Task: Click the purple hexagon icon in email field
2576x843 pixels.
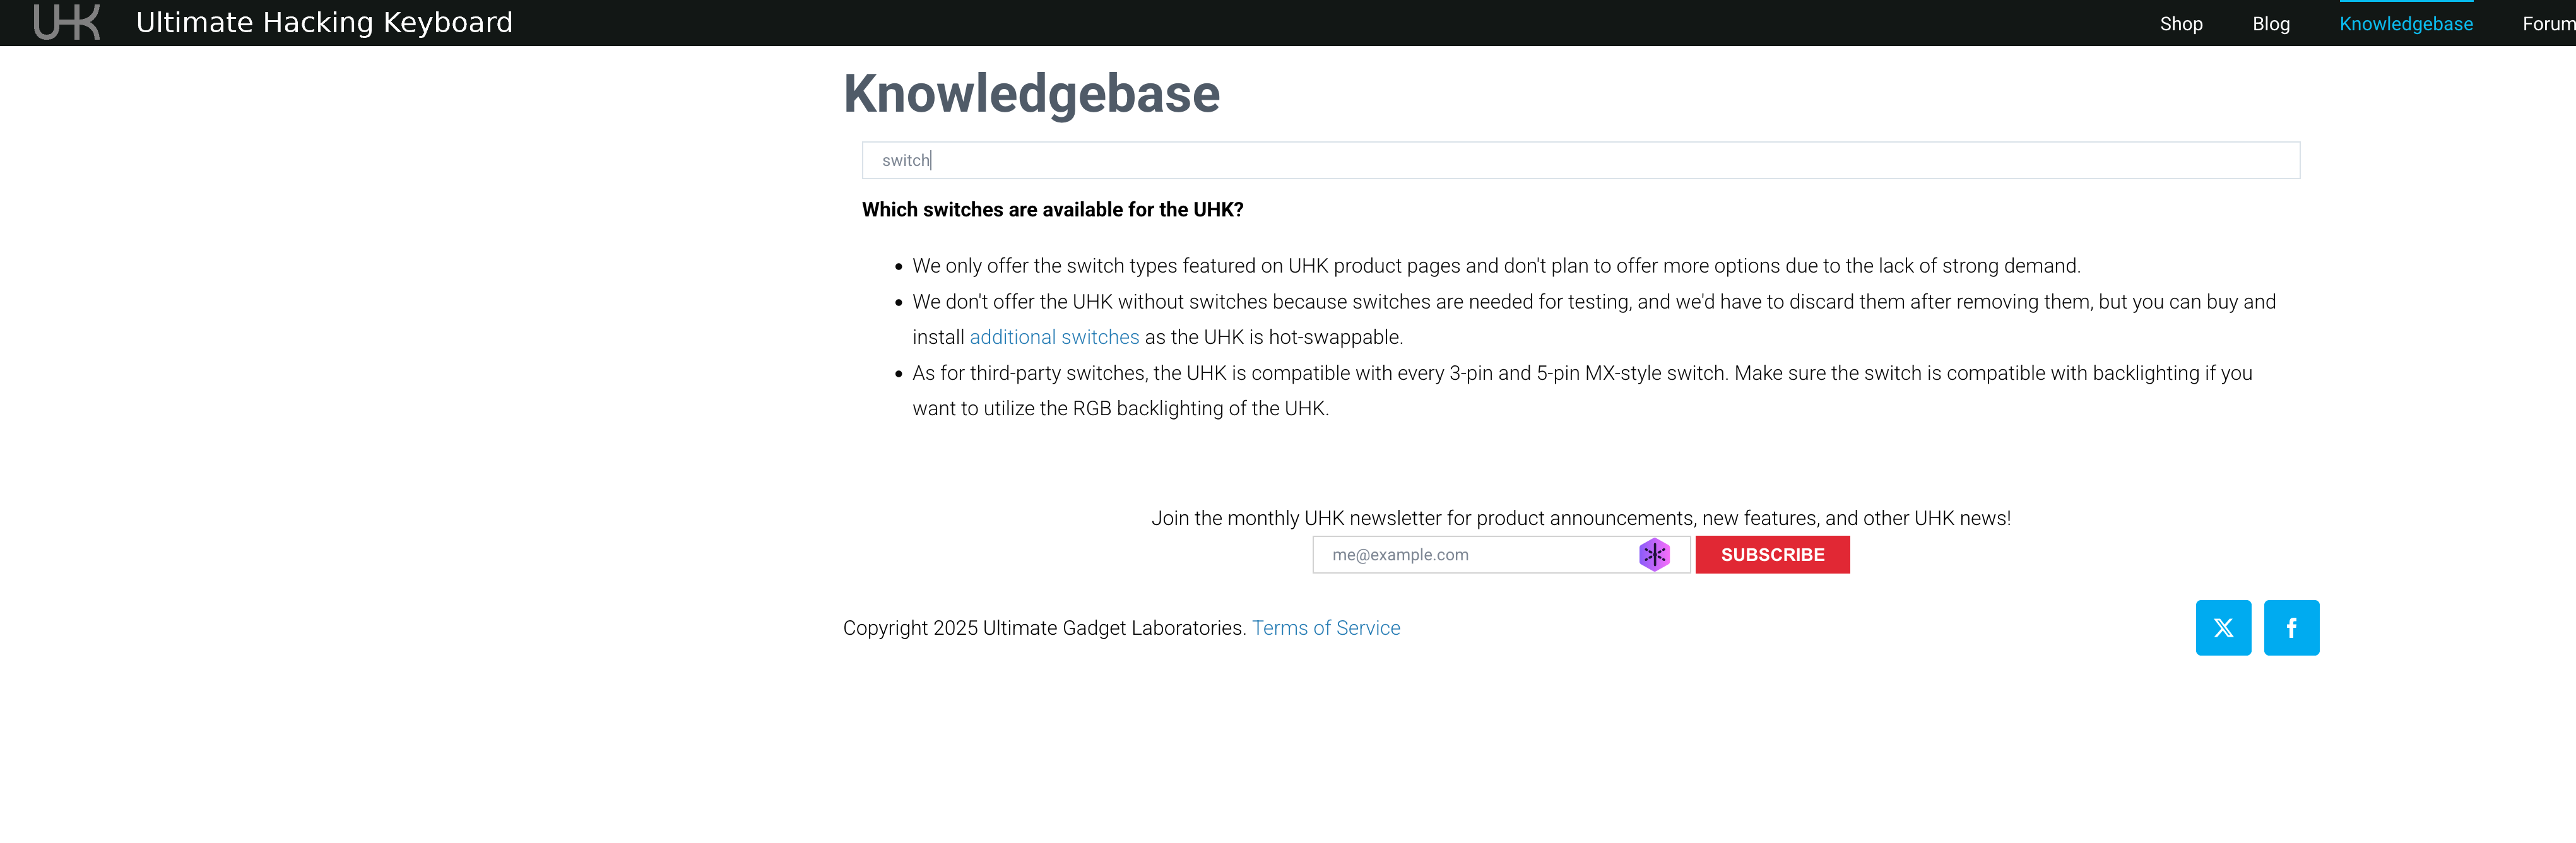Action: click(1654, 554)
